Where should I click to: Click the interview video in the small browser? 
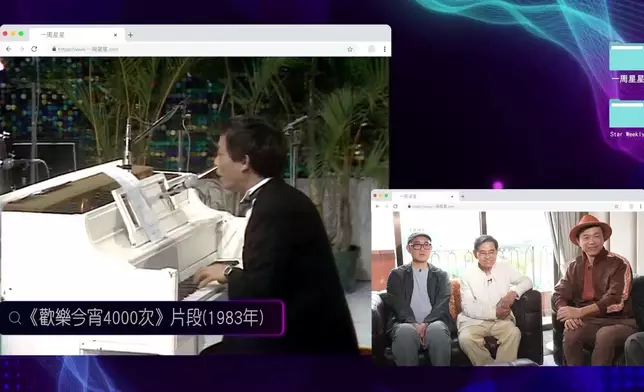pos(508,288)
